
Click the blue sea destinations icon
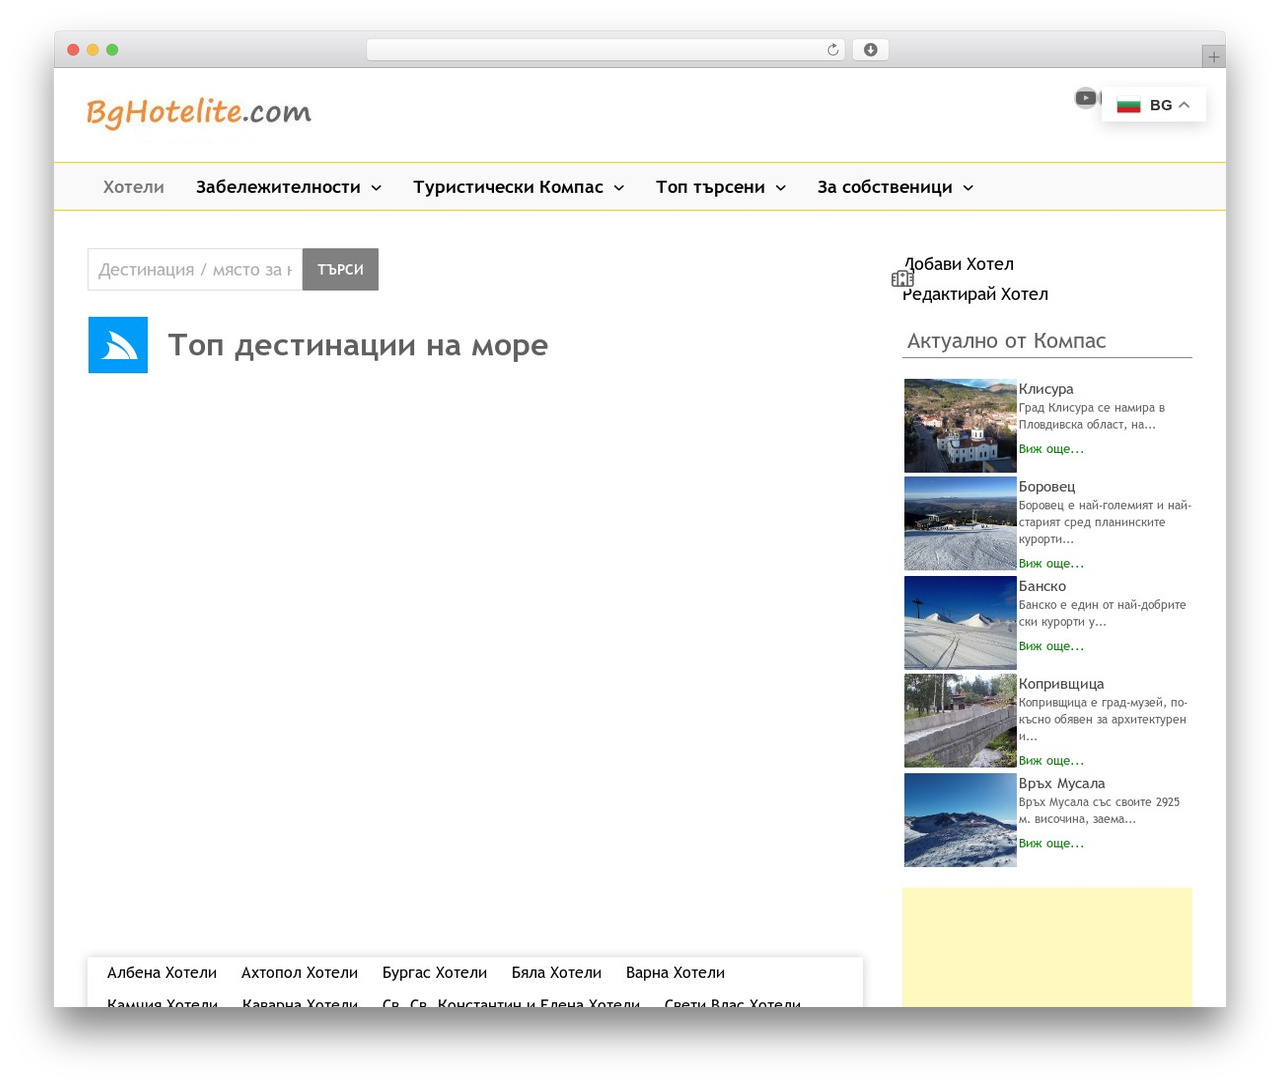[x=118, y=345]
